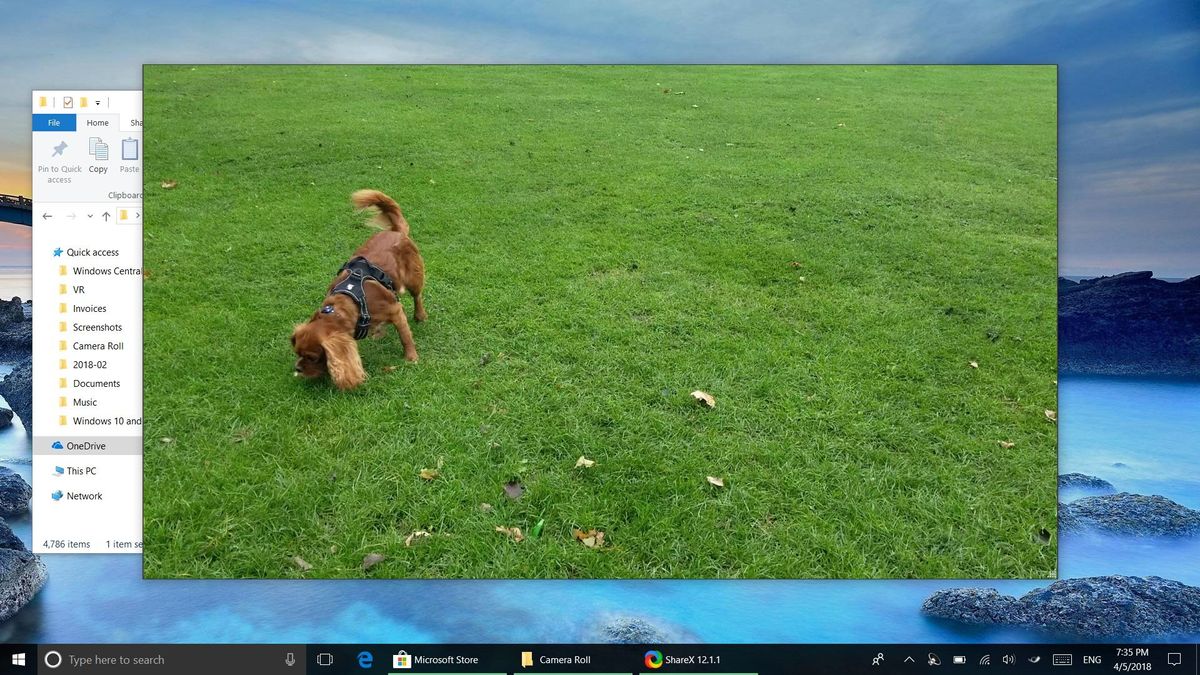Screen dimensions: 1200x675
Task: Open Windows Defender from the system tray
Action: click(934, 659)
